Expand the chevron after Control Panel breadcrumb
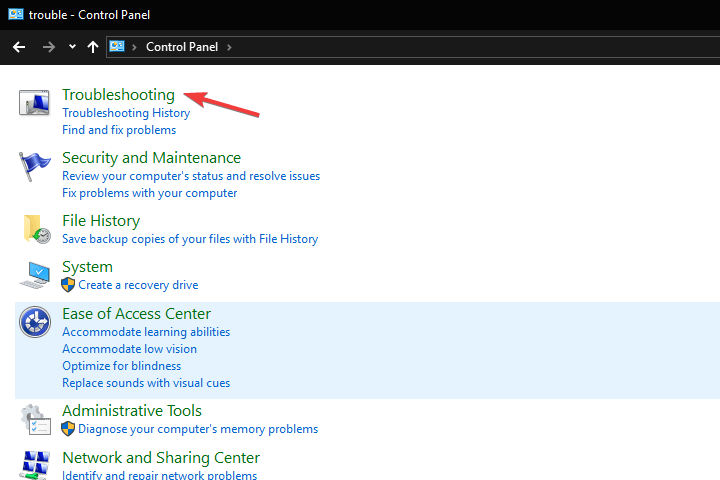 [x=229, y=47]
